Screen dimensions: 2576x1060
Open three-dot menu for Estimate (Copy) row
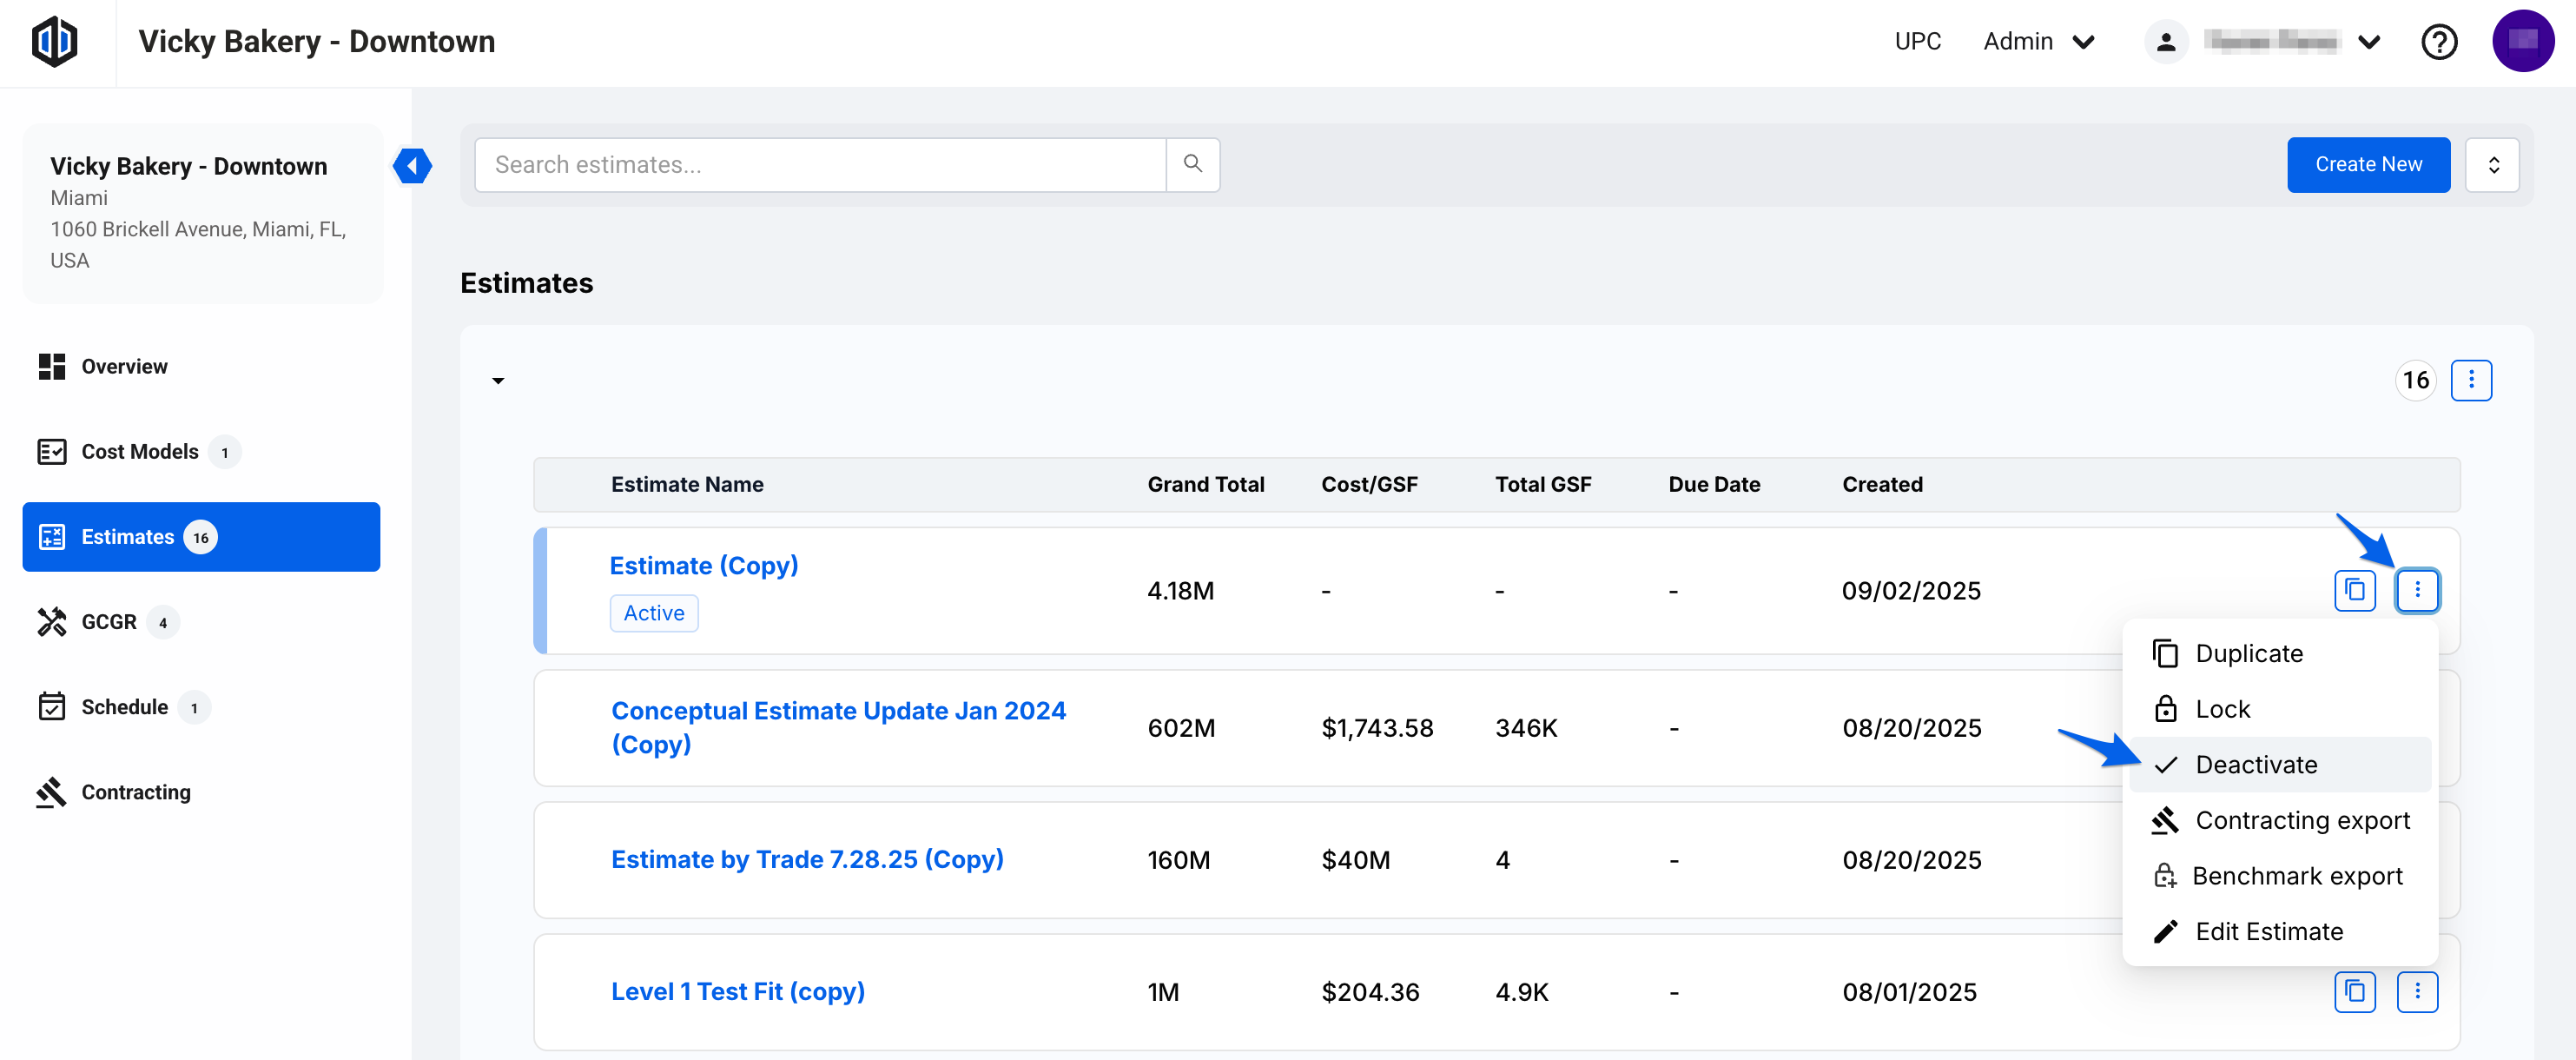pos(2416,590)
